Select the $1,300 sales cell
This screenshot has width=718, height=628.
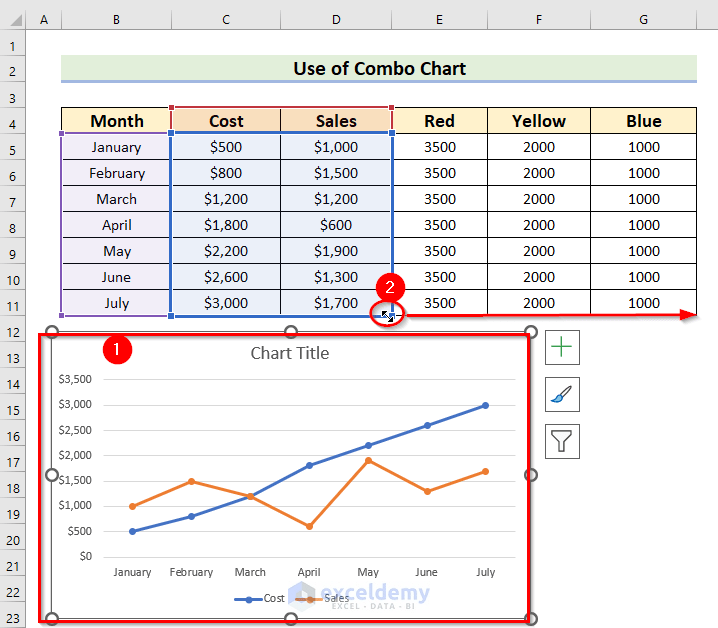coord(336,277)
